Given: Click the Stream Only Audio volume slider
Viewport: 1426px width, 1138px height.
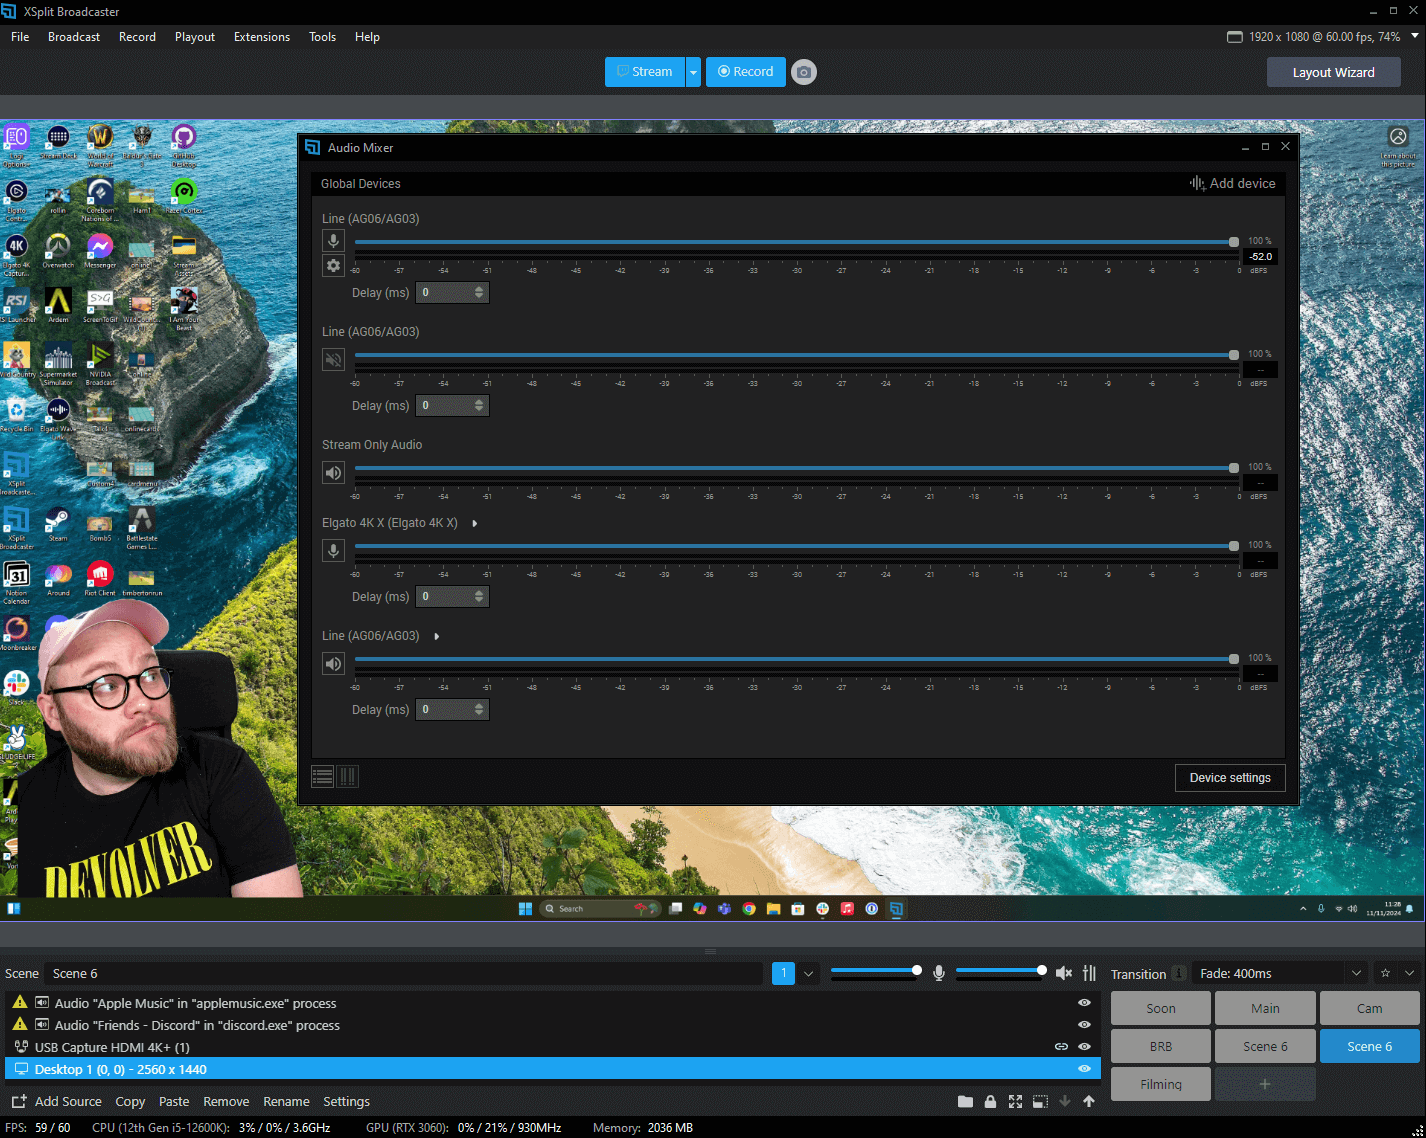Looking at the screenshot, I should (797, 468).
